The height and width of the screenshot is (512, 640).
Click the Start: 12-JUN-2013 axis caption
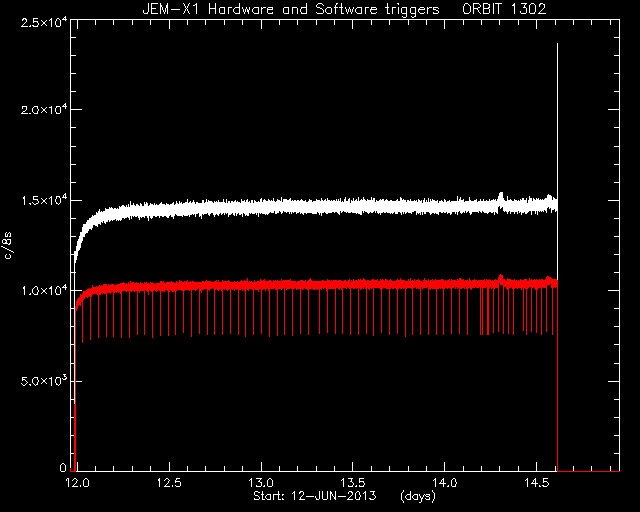pos(315,496)
